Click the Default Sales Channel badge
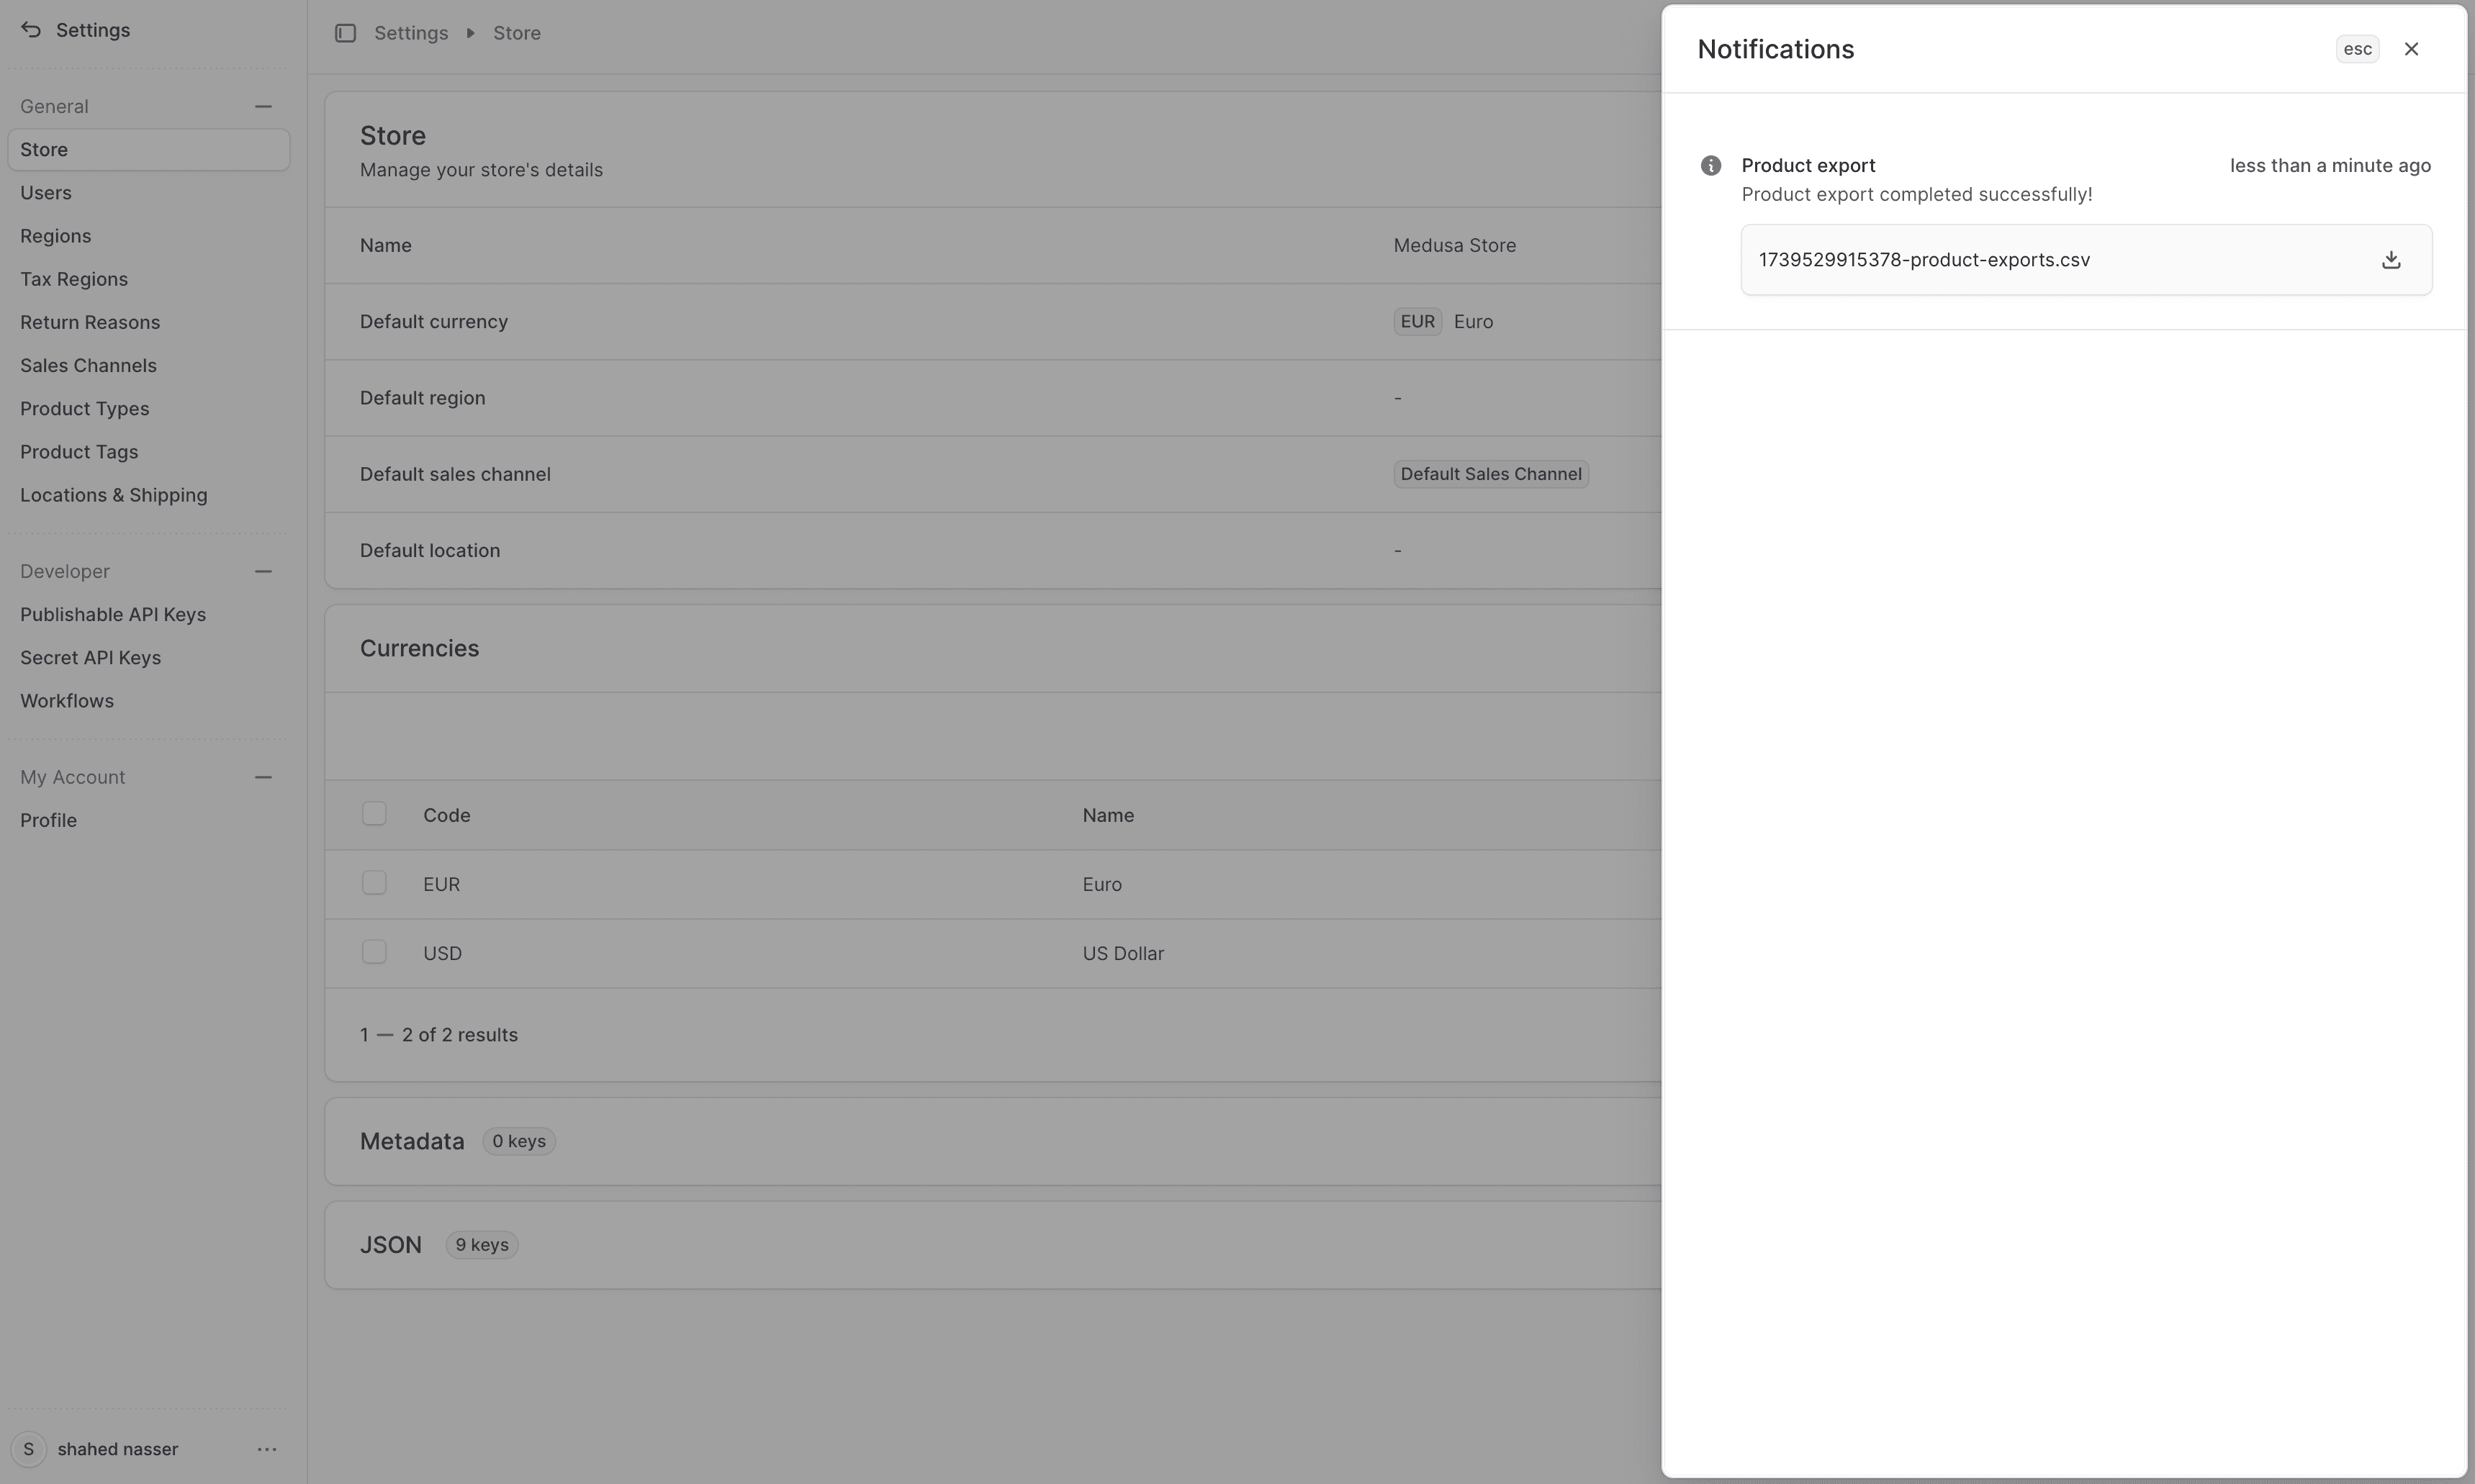Viewport: 2475px width, 1484px height. [x=1489, y=473]
